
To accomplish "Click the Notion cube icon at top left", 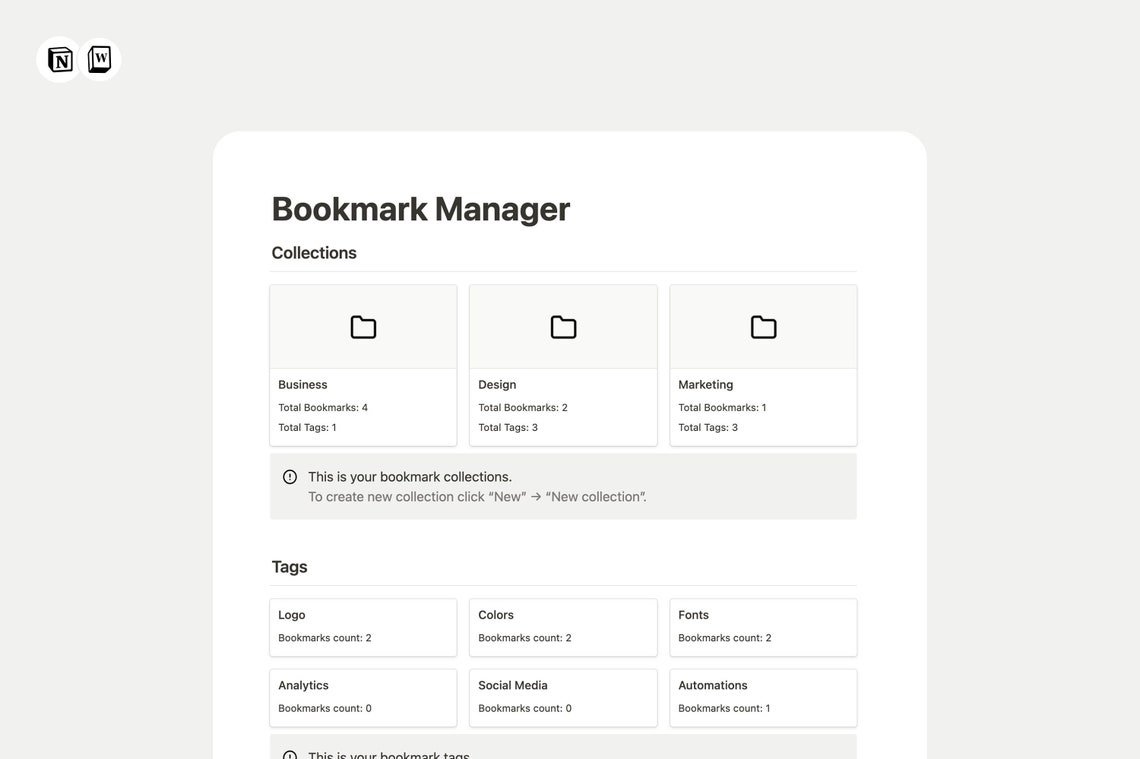I will 60,59.
